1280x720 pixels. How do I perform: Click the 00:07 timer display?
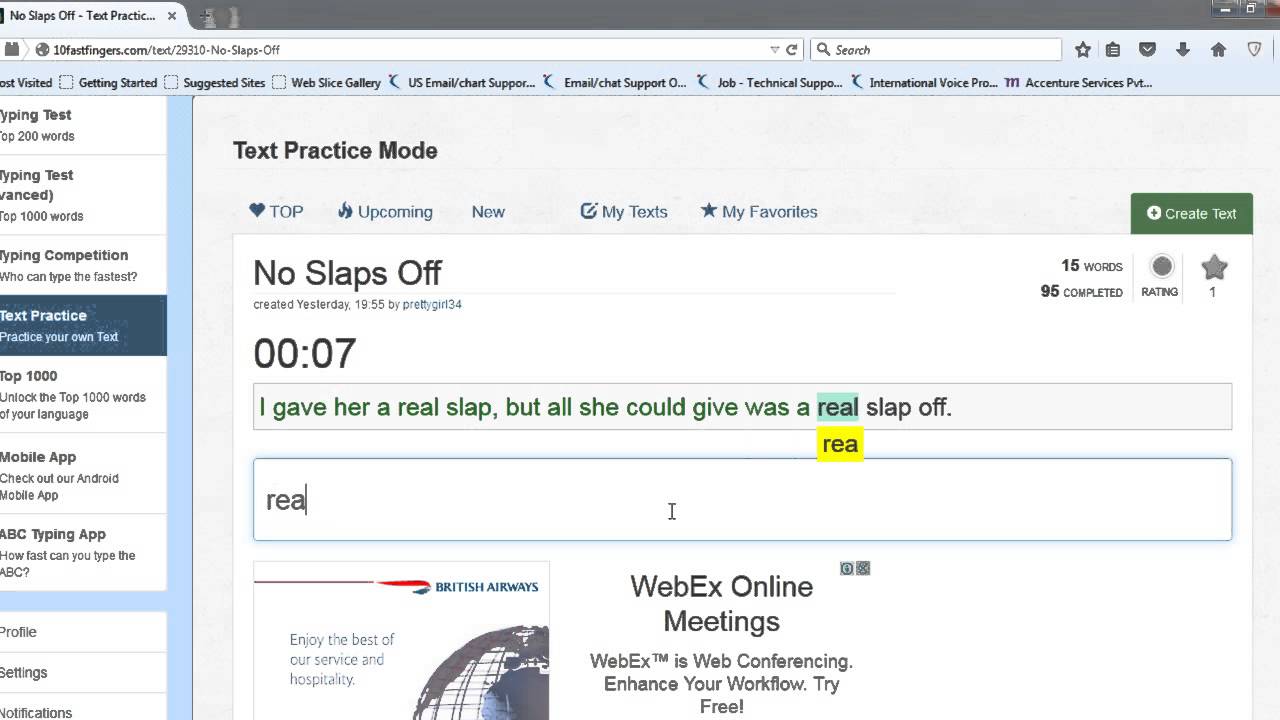[305, 354]
